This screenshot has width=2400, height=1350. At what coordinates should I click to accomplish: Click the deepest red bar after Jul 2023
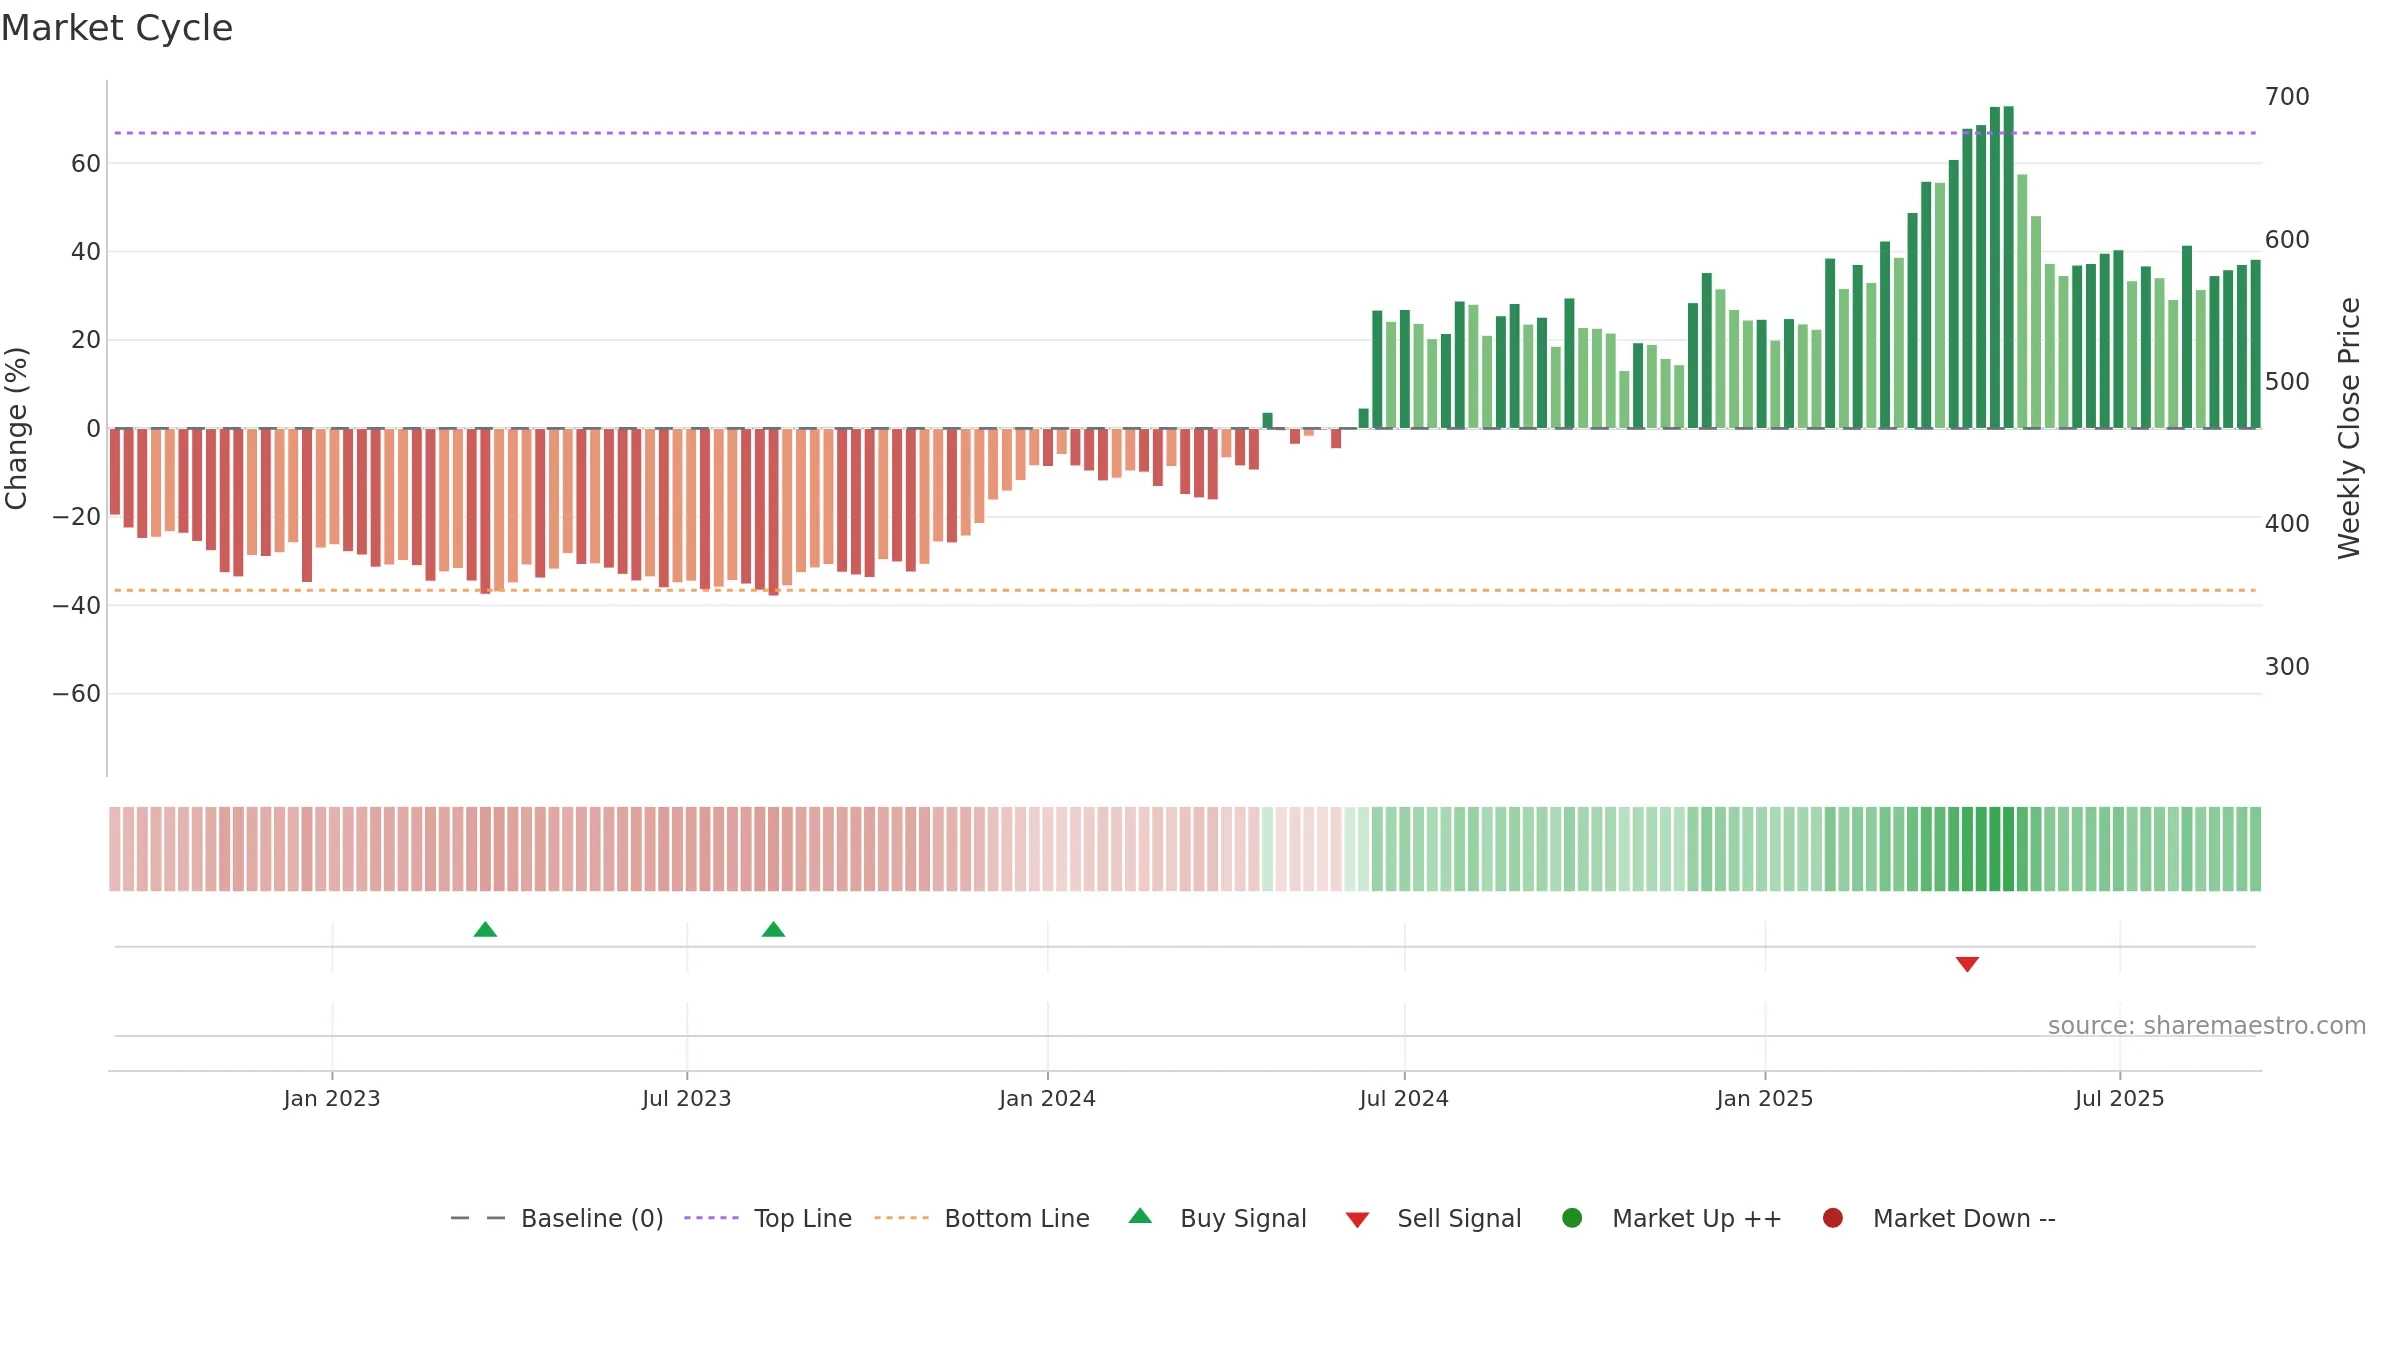(774, 512)
